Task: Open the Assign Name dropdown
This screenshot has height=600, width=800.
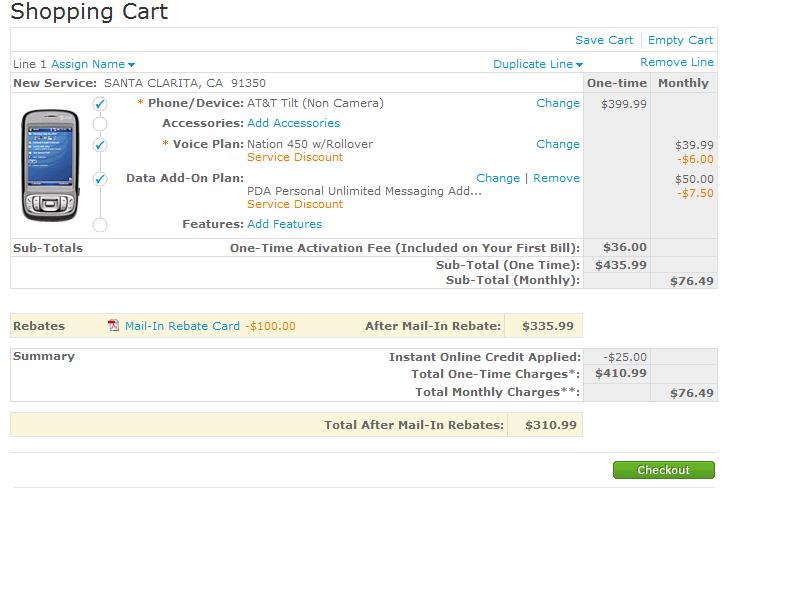Action: tap(92, 64)
